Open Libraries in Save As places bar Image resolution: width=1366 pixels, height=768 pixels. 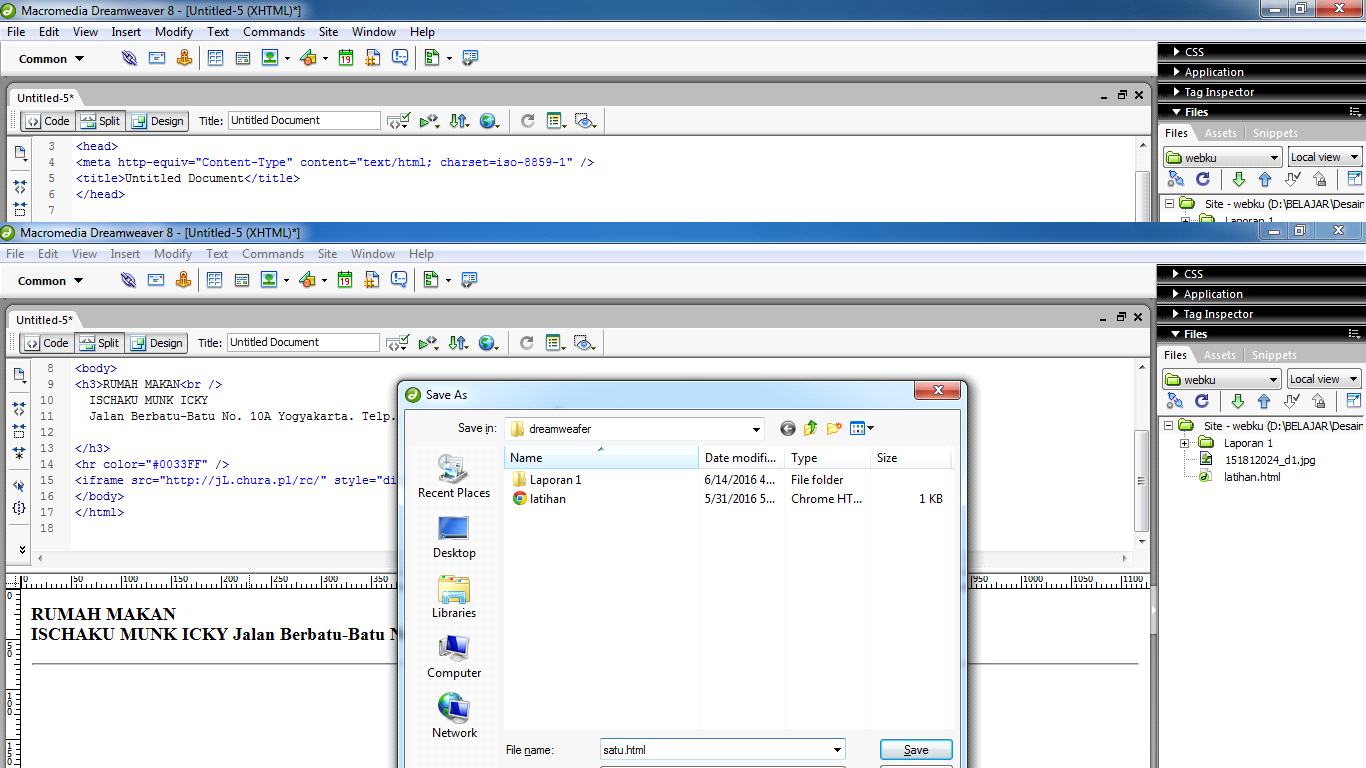(x=454, y=597)
